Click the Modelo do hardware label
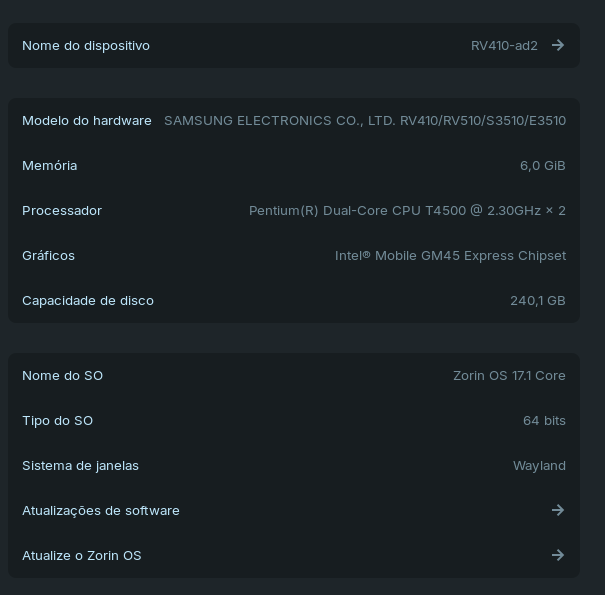Viewport: 605px width, 595px height. [x=87, y=120]
